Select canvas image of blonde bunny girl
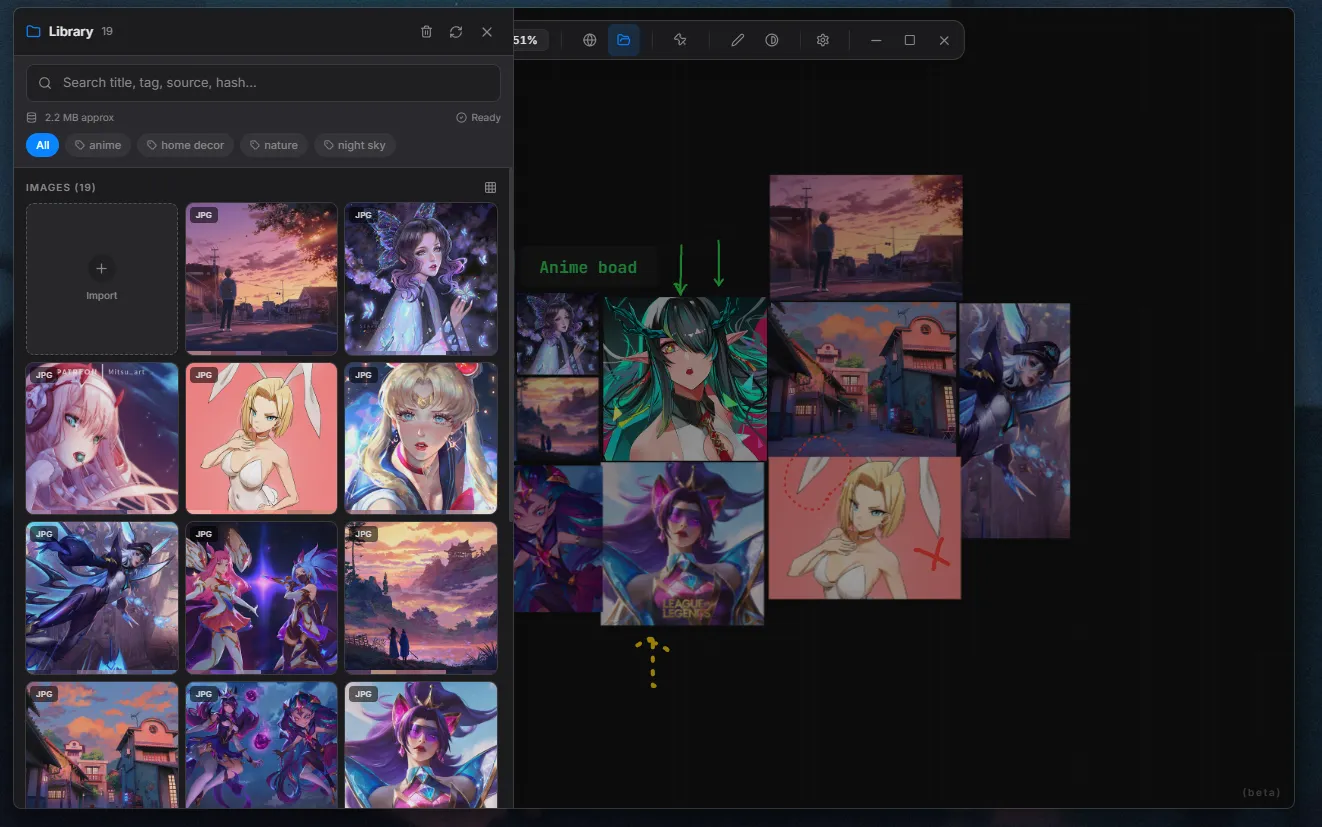 (865, 528)
